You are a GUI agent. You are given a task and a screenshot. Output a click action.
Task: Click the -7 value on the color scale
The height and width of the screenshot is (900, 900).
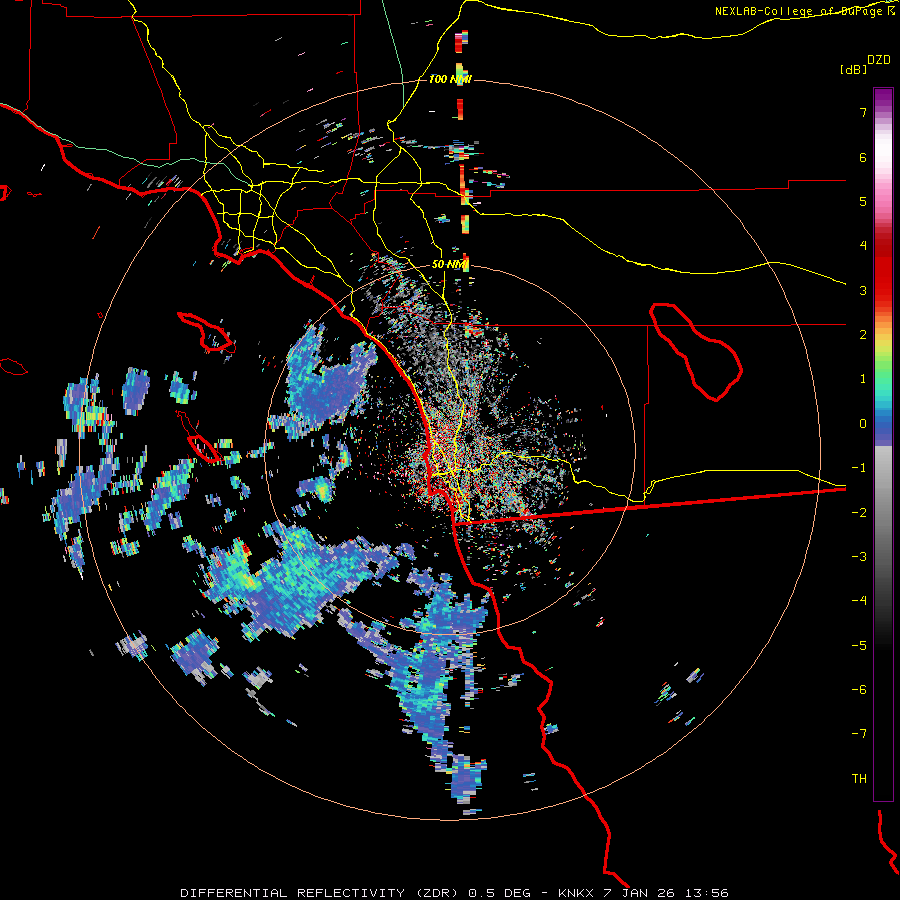coord(859,734)
